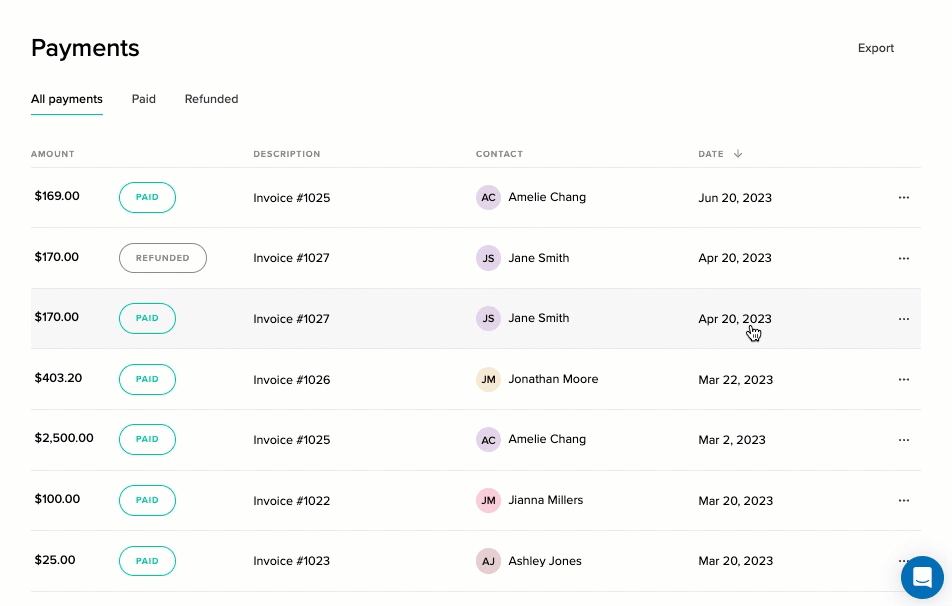
Task: Click the PAID badge on the $403.20 row
Action: pyautogui.click(x=147, y=380)
